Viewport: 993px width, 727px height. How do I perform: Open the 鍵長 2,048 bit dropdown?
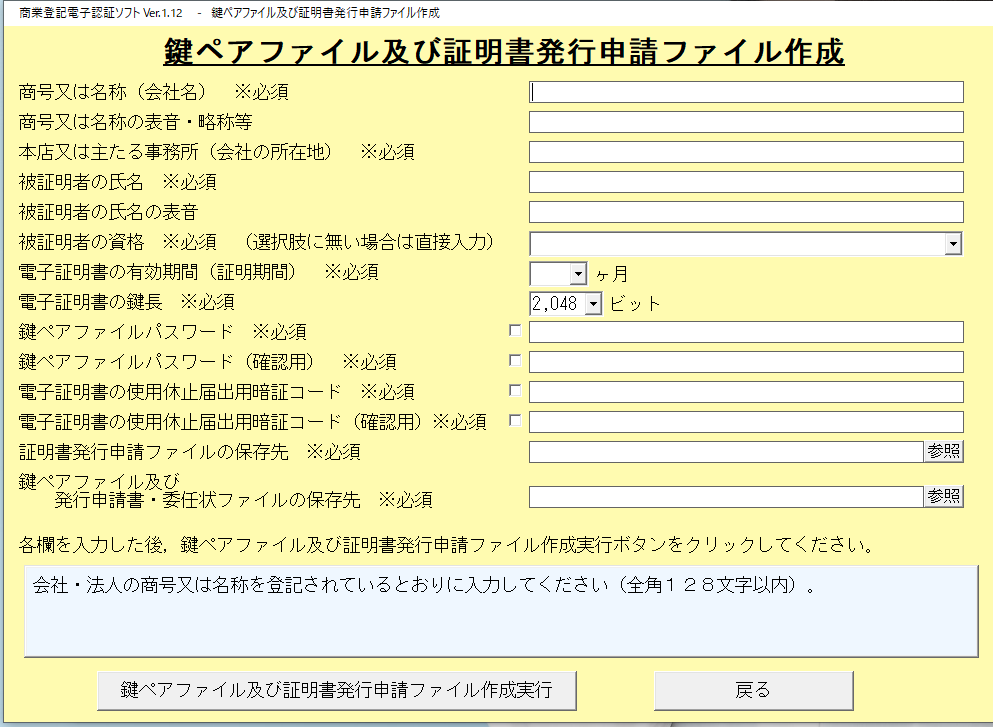(x=592, y=303)
